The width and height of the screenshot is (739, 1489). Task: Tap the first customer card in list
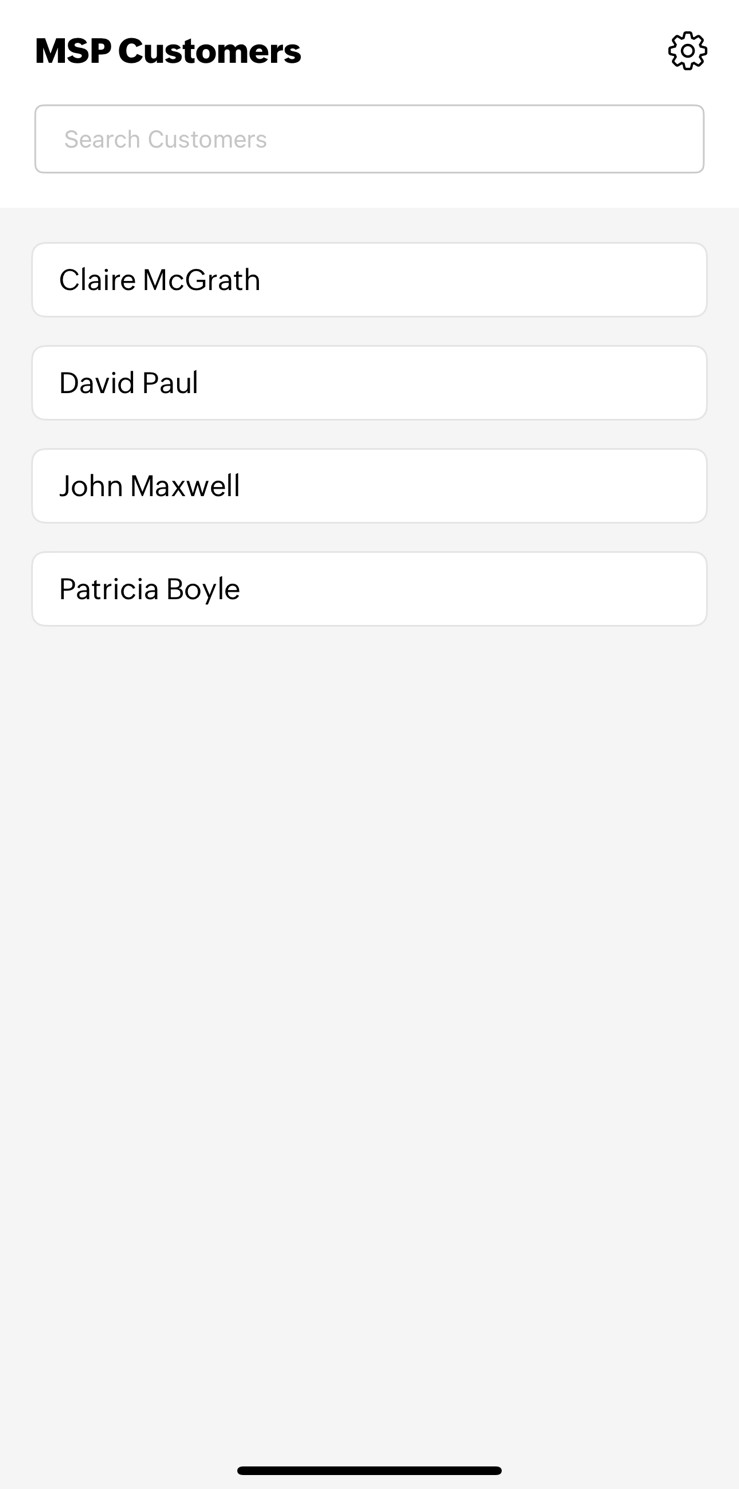369,280
